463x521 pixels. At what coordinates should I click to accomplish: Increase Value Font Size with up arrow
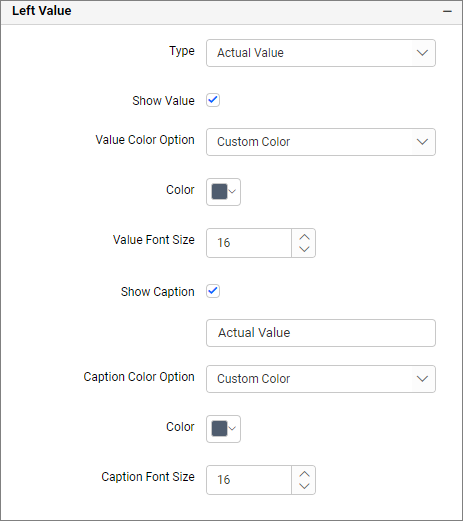pos(304,237)
